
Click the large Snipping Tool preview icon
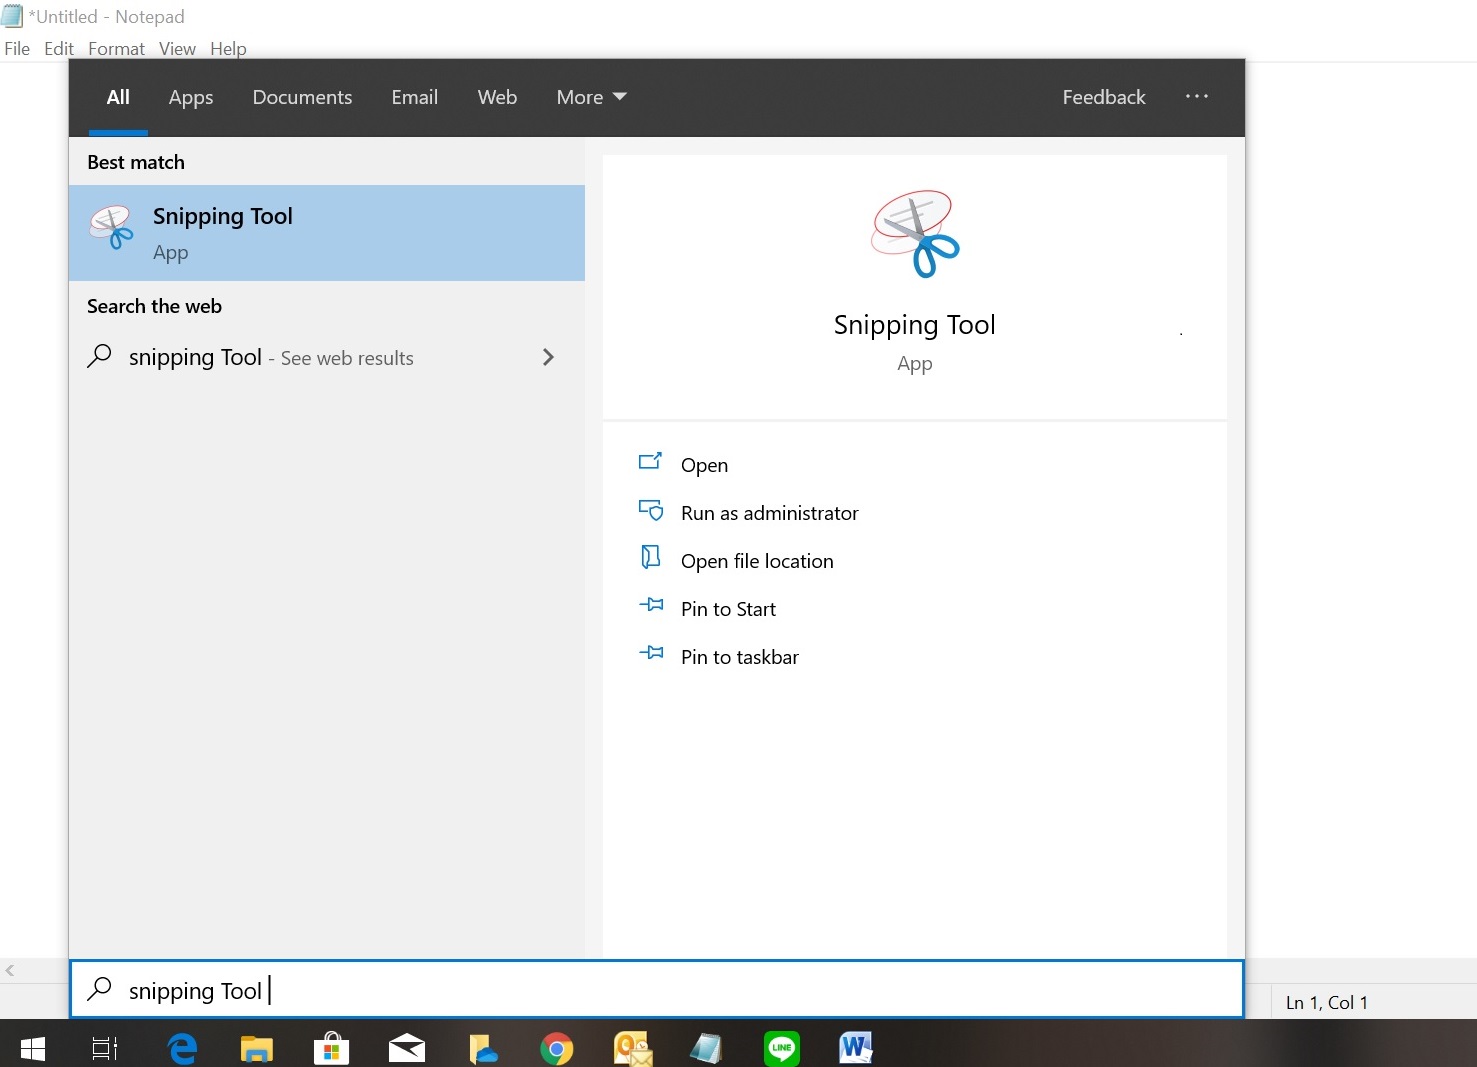(x=914, y=234)
